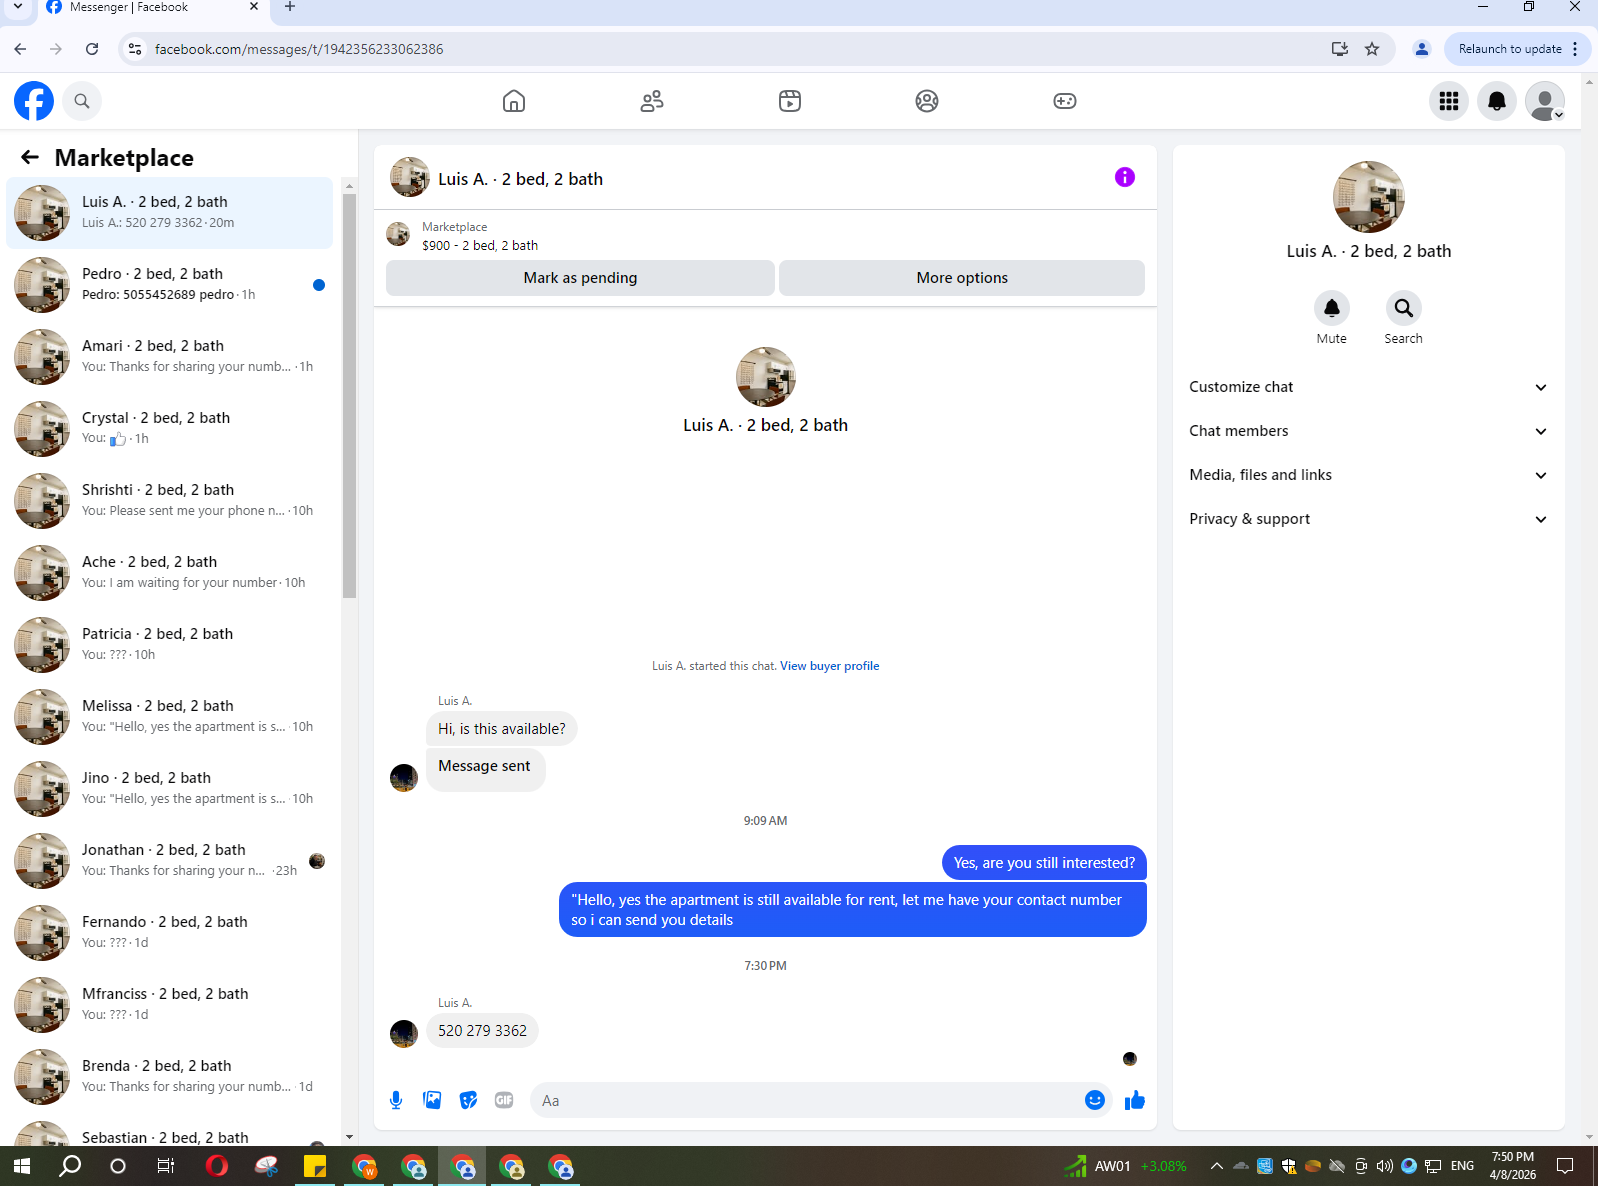Search within the conversation
The width and height of the screenshot is (1598, 1186).
(x=1404, y=308)
